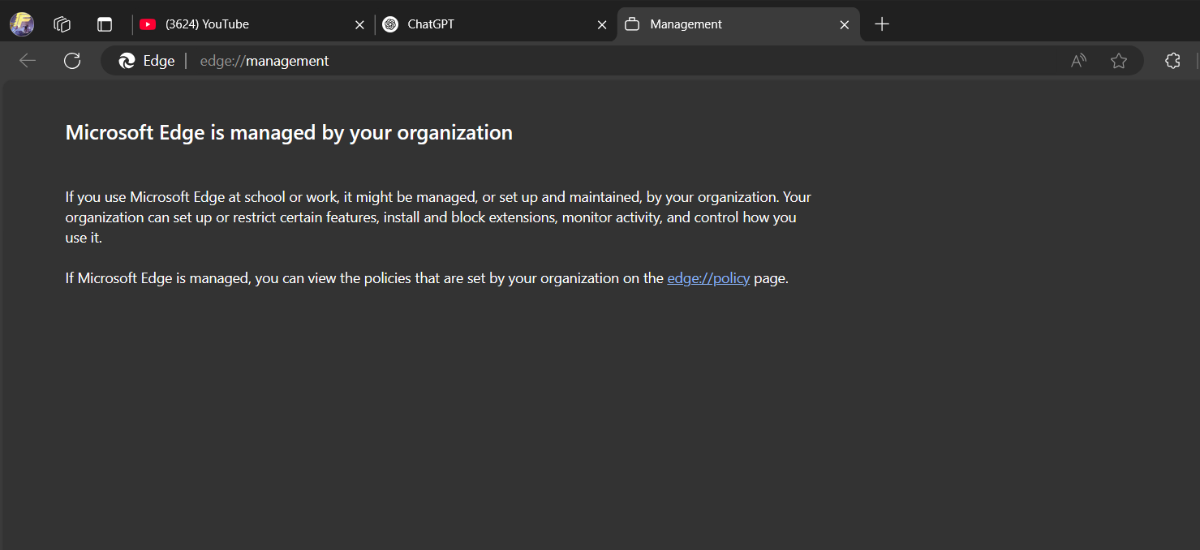Start Read aloud from the address bar
This screenshot has width=1200, height=550.
1078,61
